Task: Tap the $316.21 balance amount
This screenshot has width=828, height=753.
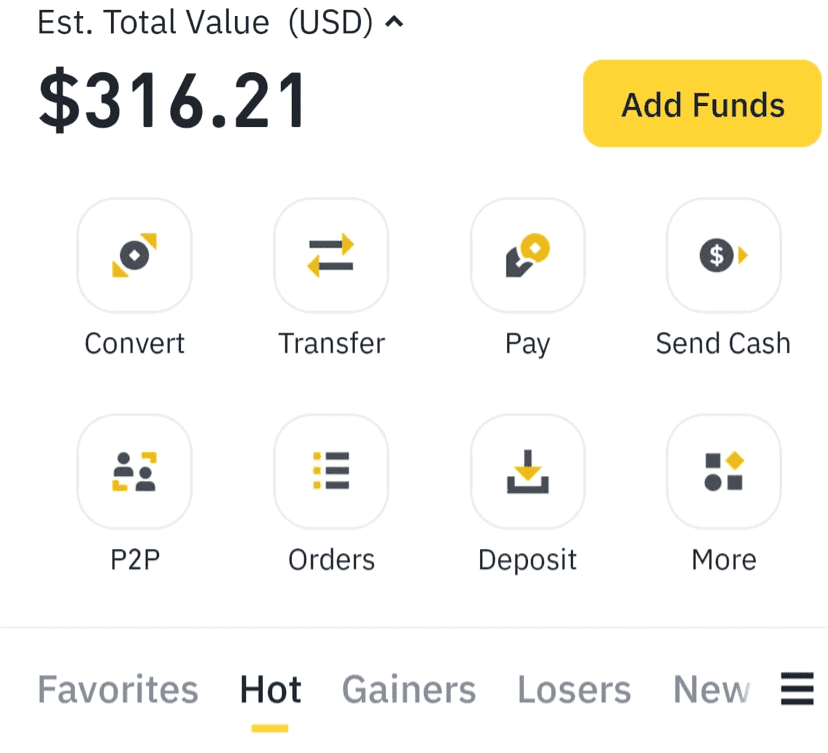Action: coord(173,102)
